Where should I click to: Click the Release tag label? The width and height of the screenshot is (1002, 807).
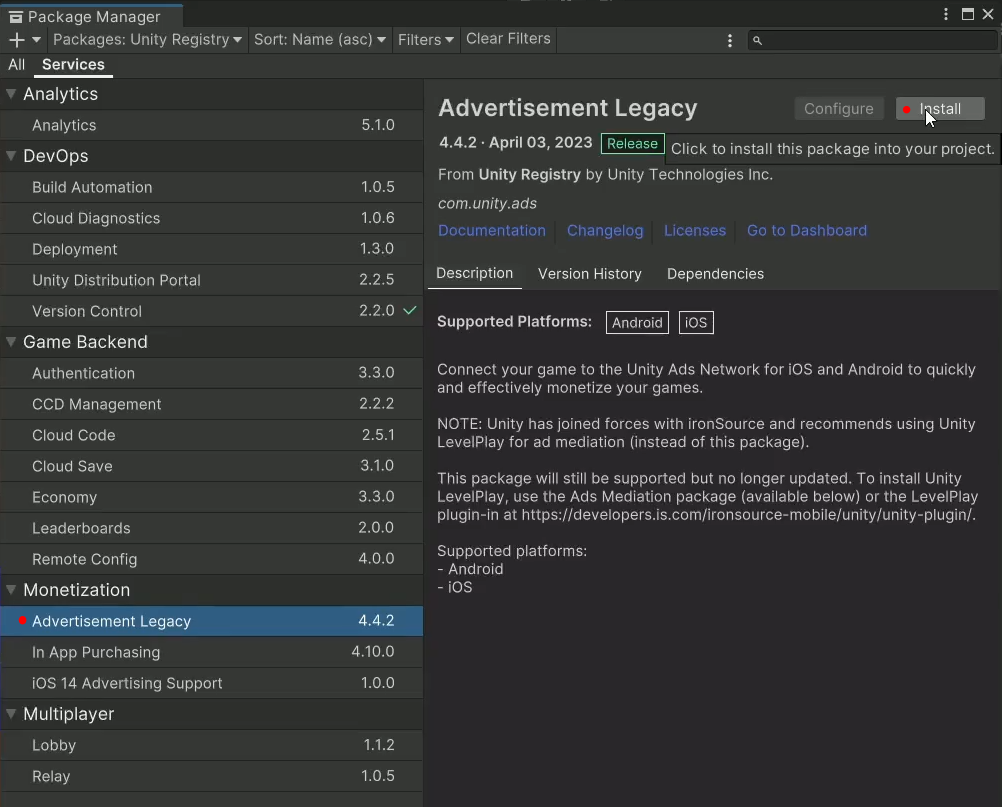tap(632, 143)
